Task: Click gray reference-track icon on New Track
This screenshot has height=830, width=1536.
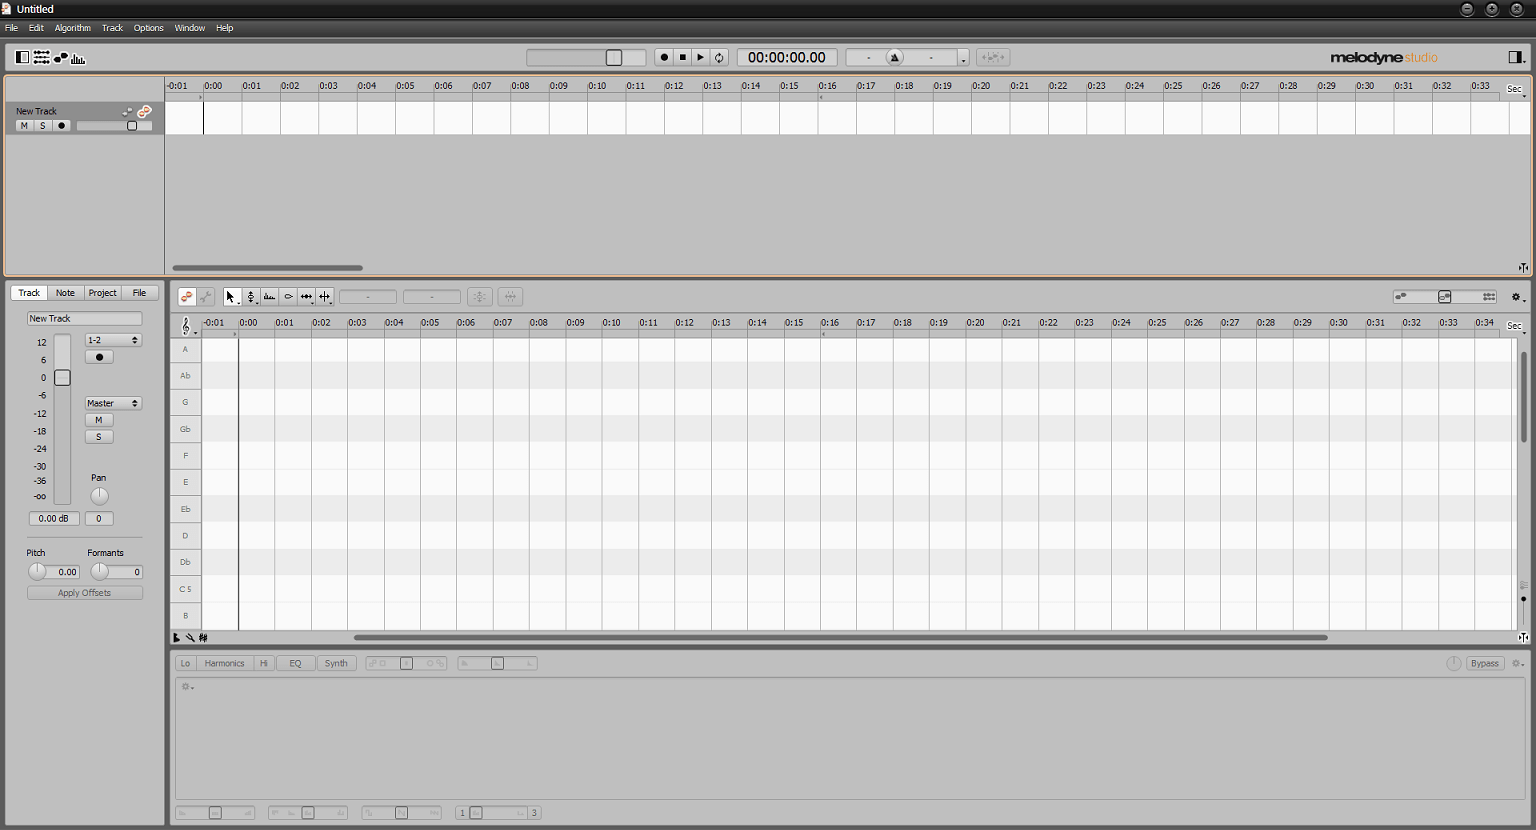Action: (127, 112)
